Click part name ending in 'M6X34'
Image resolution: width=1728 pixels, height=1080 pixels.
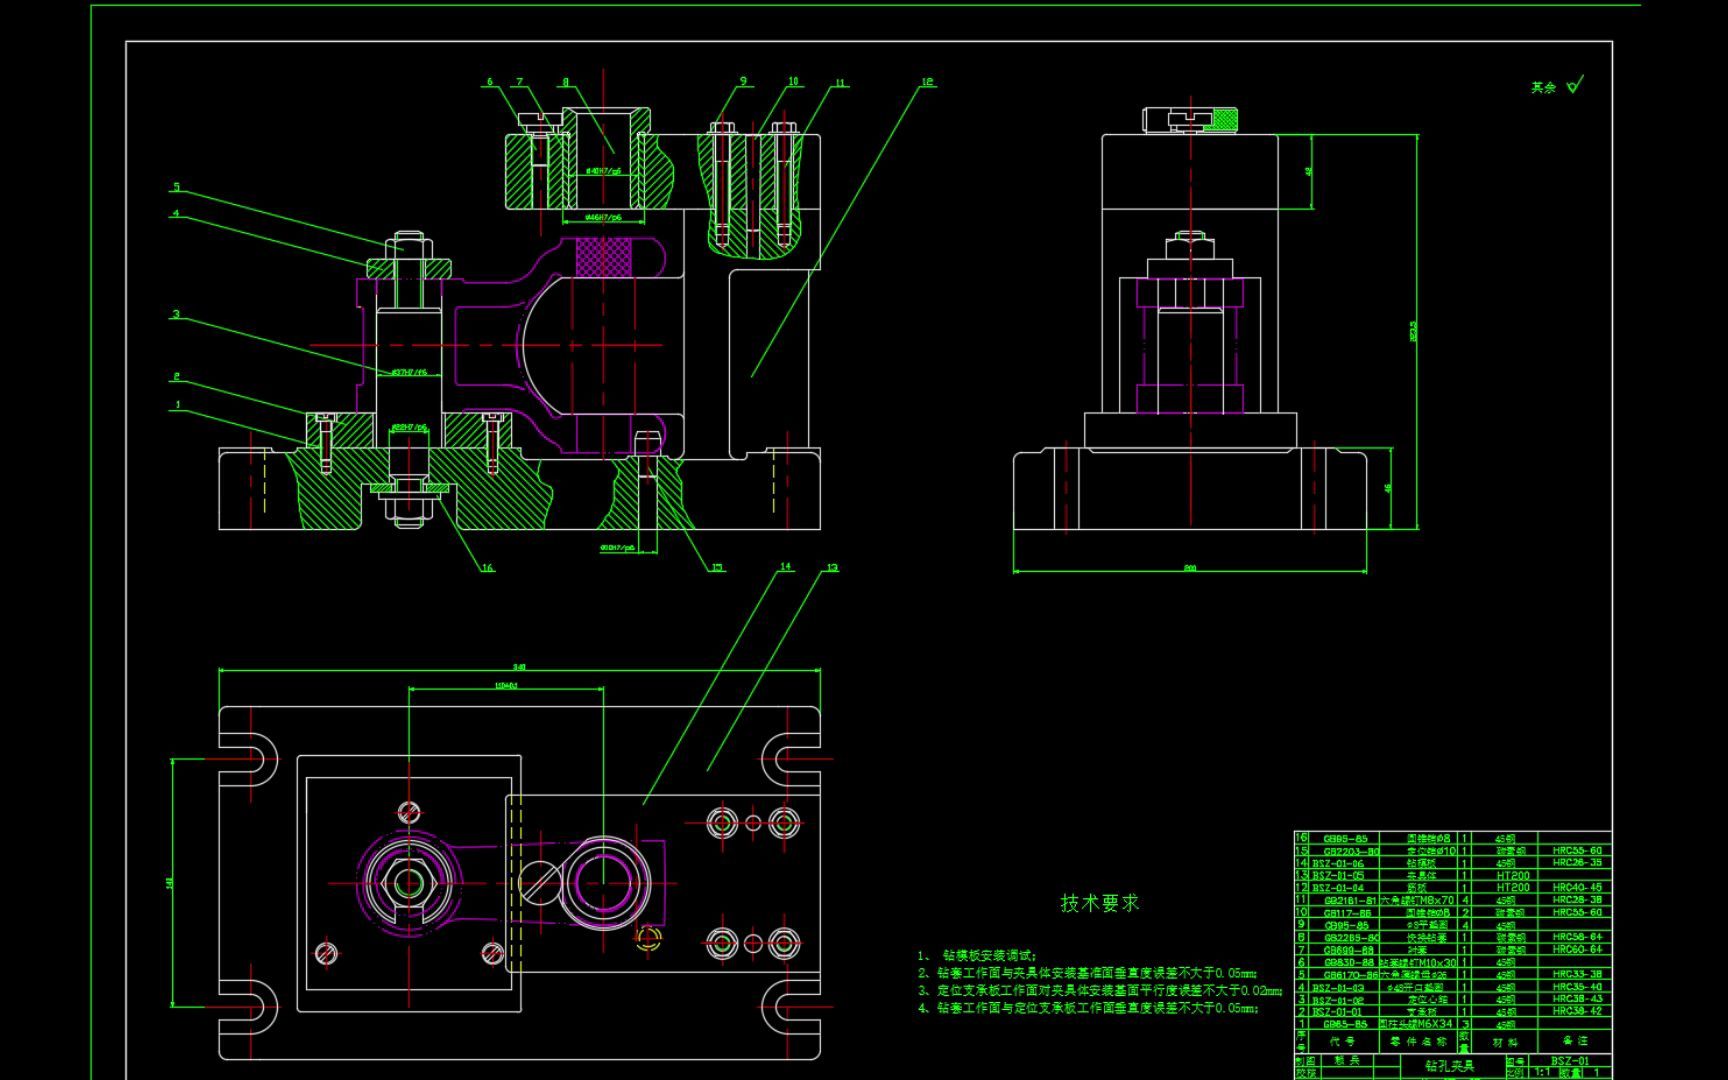click(x=1416, y=1024)
